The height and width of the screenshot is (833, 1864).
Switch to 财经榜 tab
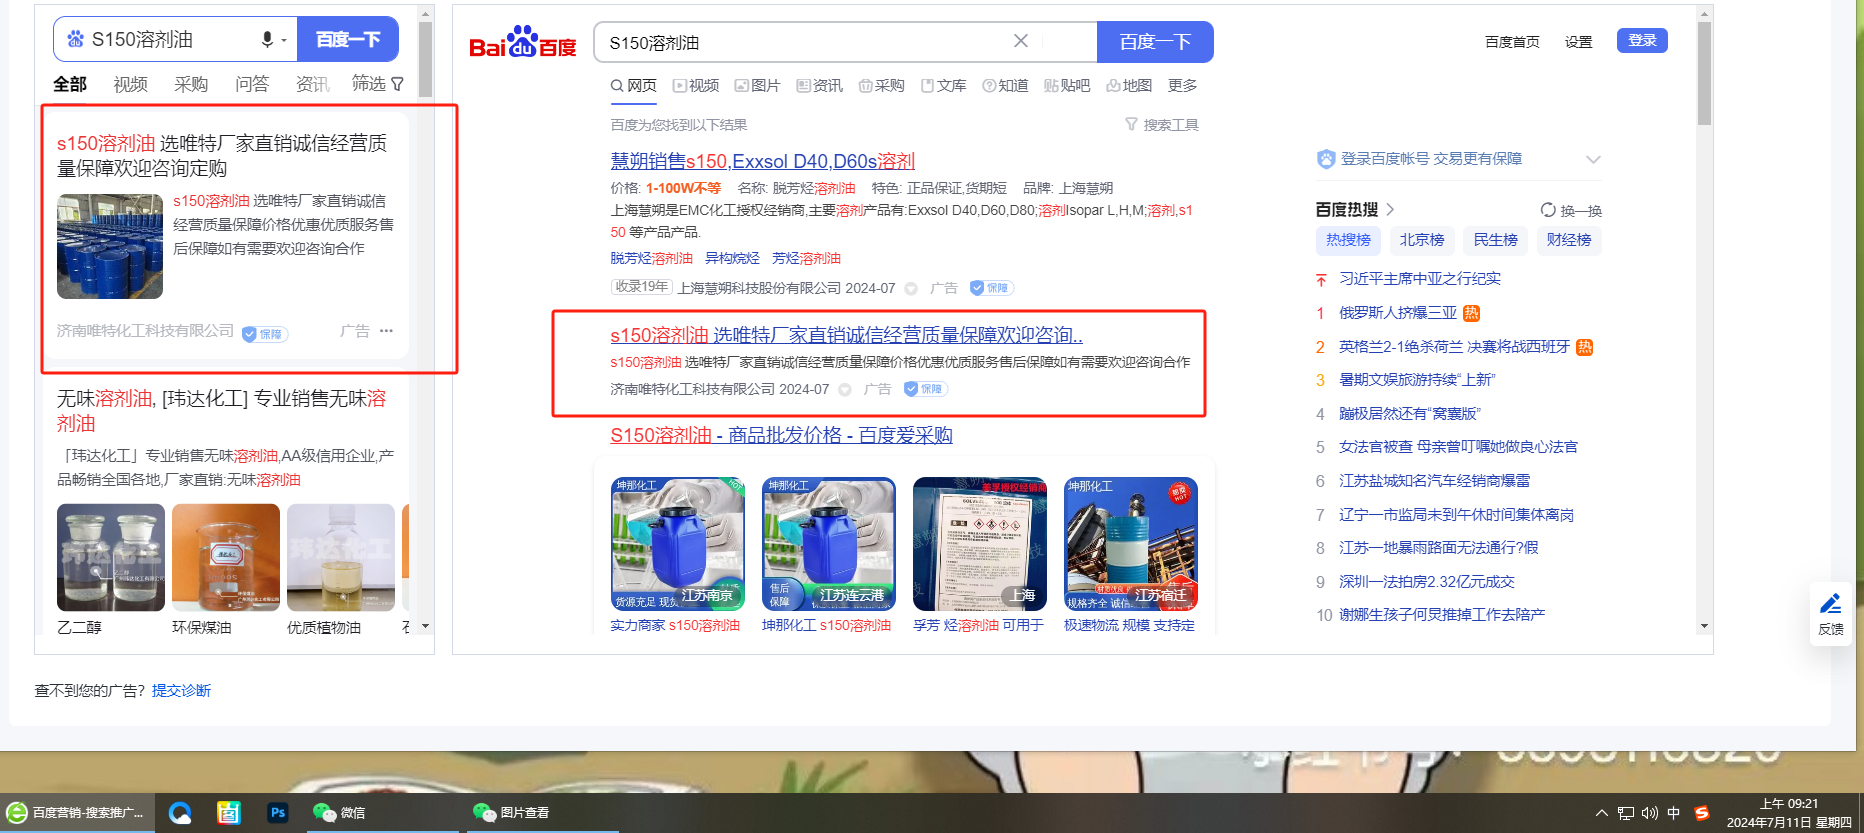point(1569,240)
